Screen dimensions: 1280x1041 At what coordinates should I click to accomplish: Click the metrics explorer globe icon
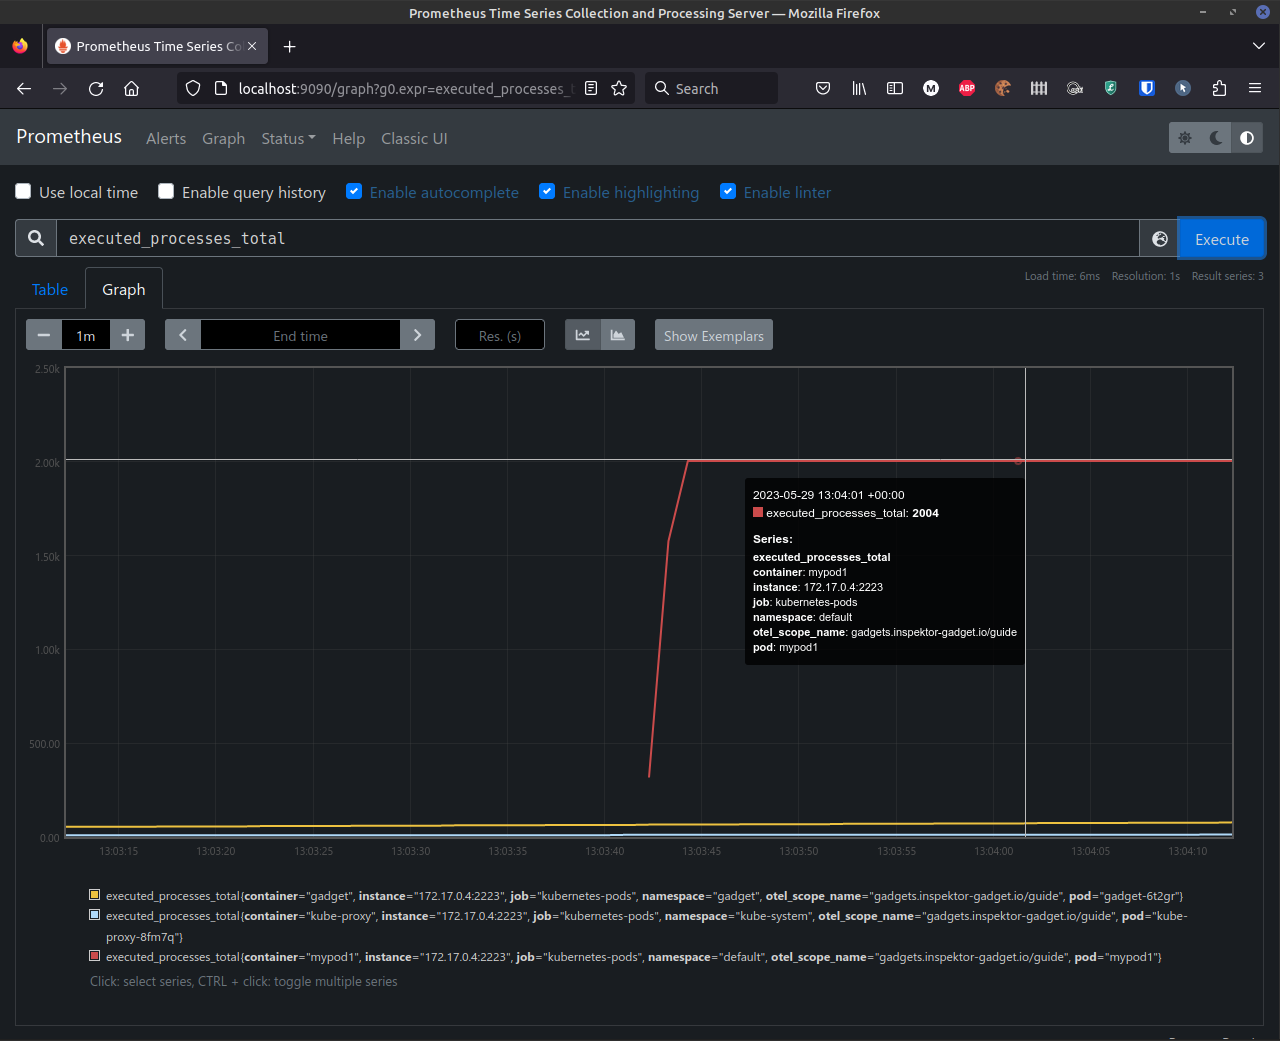click(1159, 239)
